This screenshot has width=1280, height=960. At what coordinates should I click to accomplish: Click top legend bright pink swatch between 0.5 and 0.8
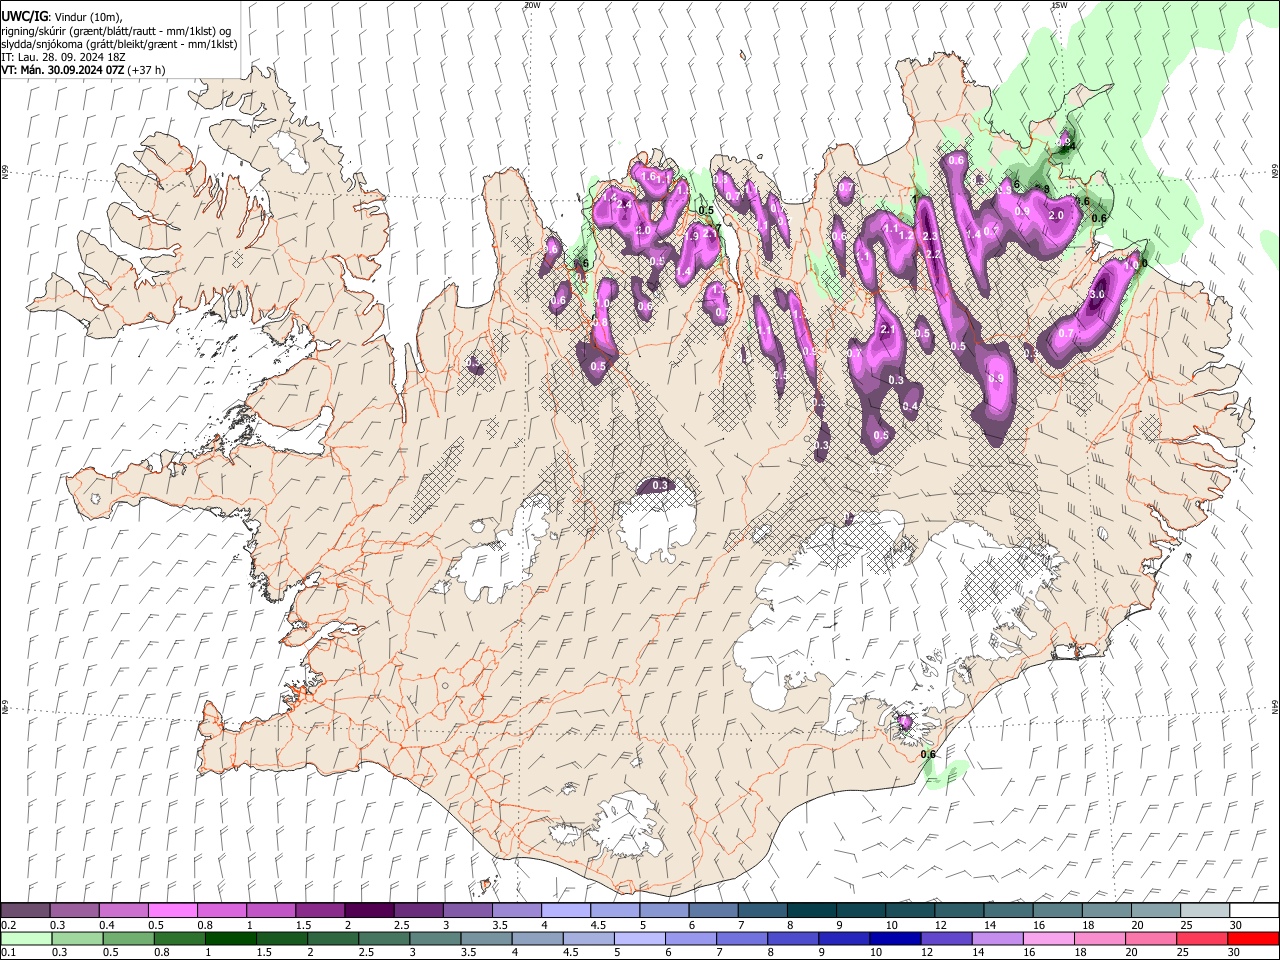[172, 911]
